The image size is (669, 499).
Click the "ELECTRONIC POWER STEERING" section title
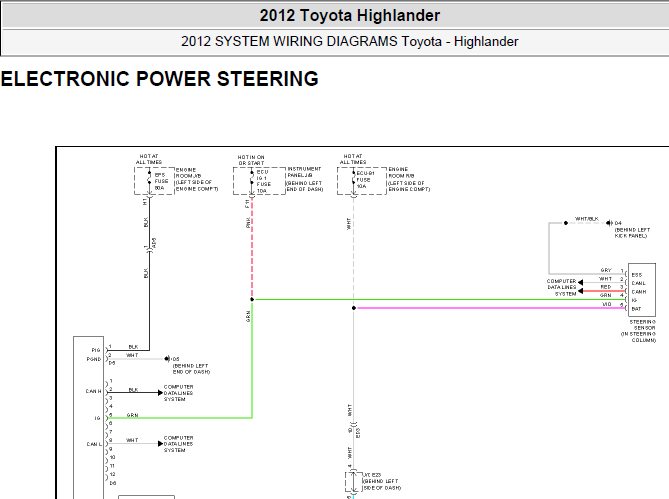click(x=160, y=79)
